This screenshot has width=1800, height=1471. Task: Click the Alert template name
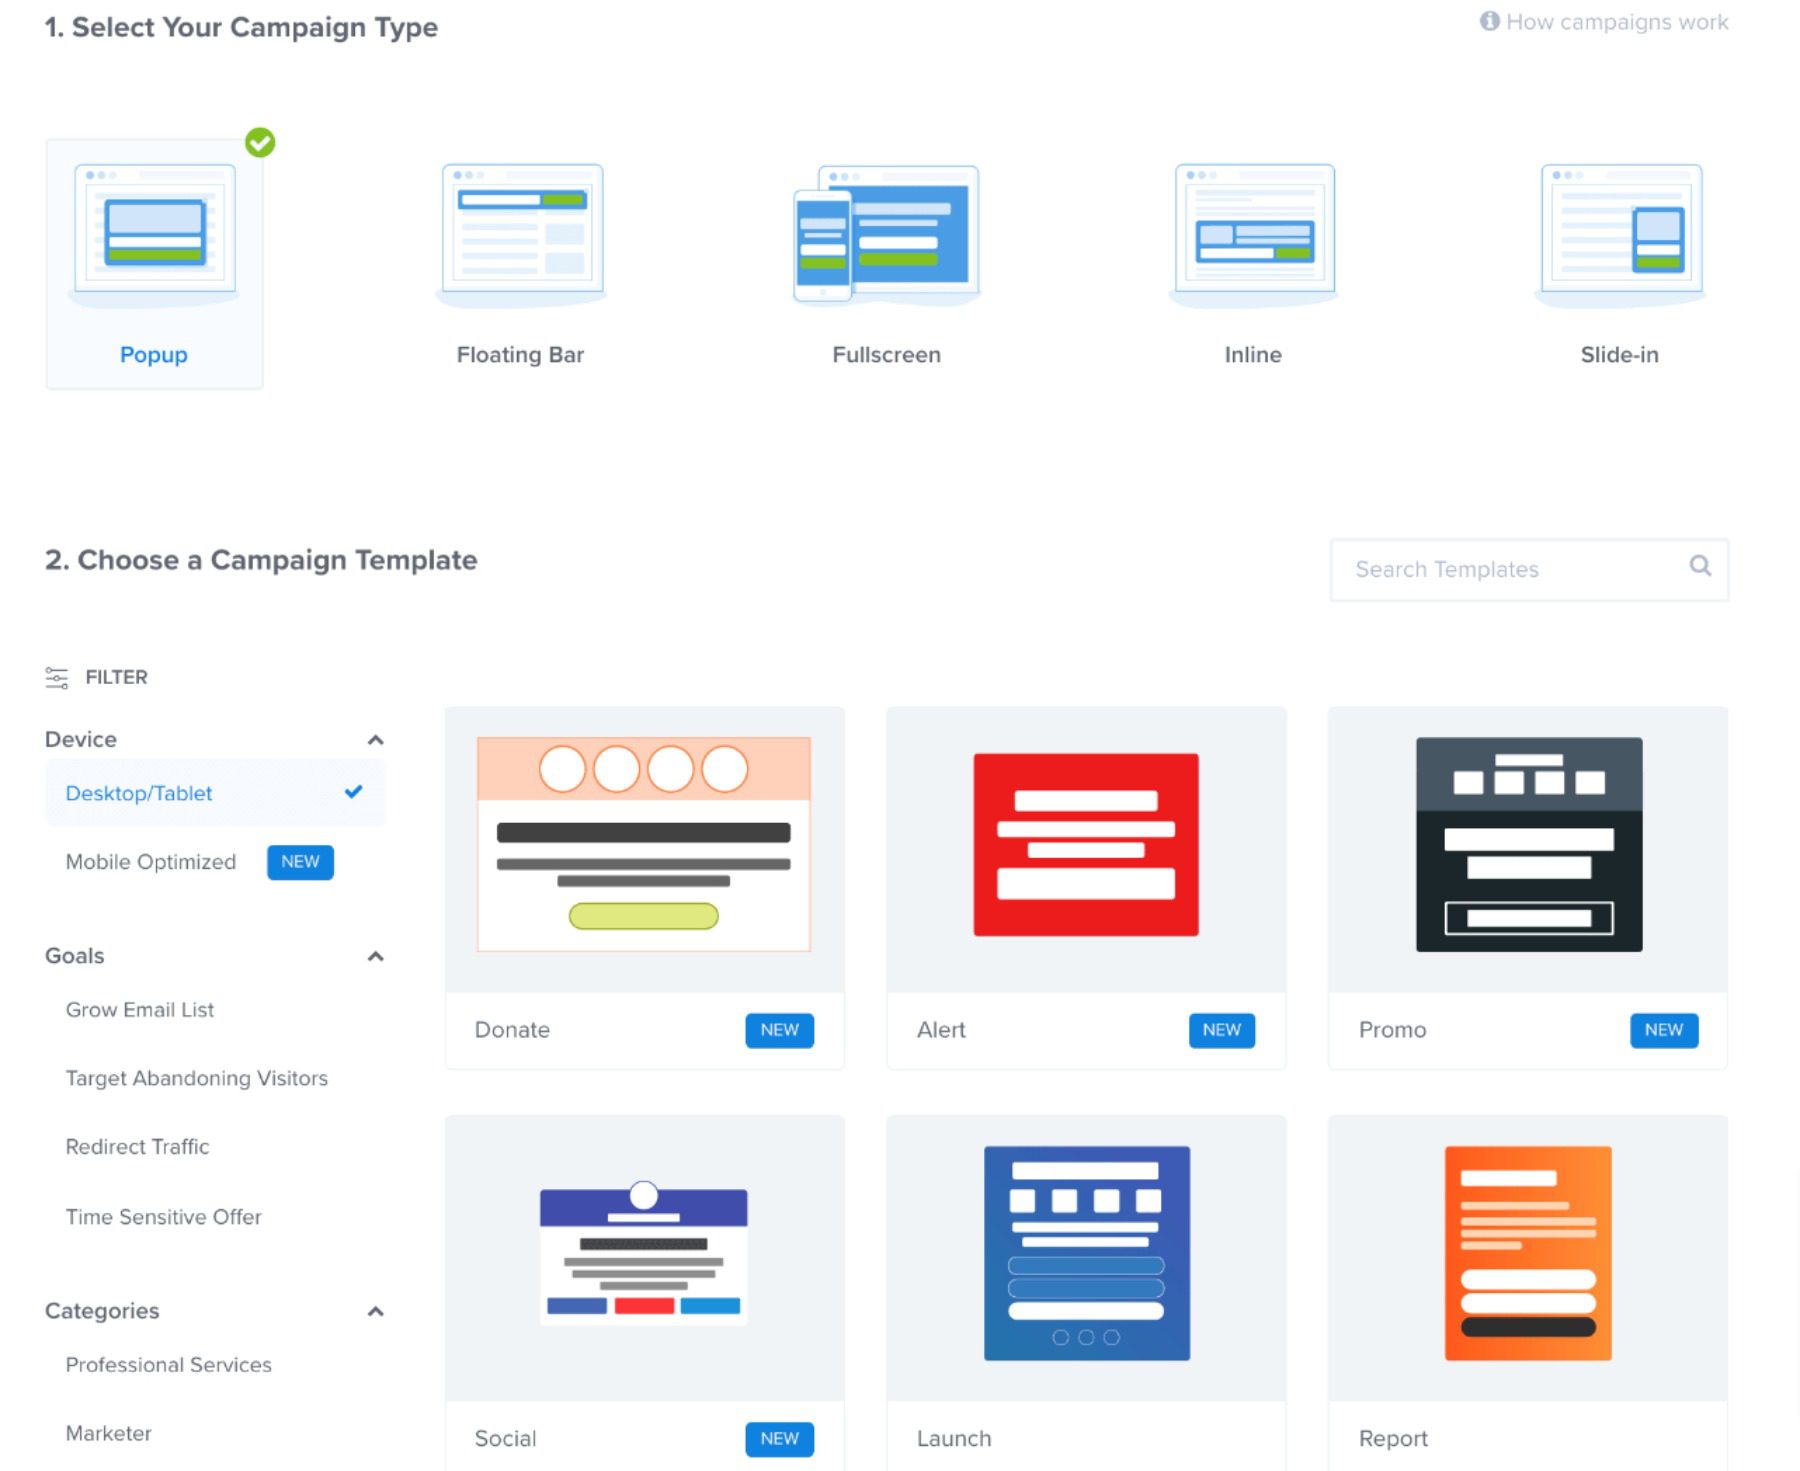[942, 1030]
